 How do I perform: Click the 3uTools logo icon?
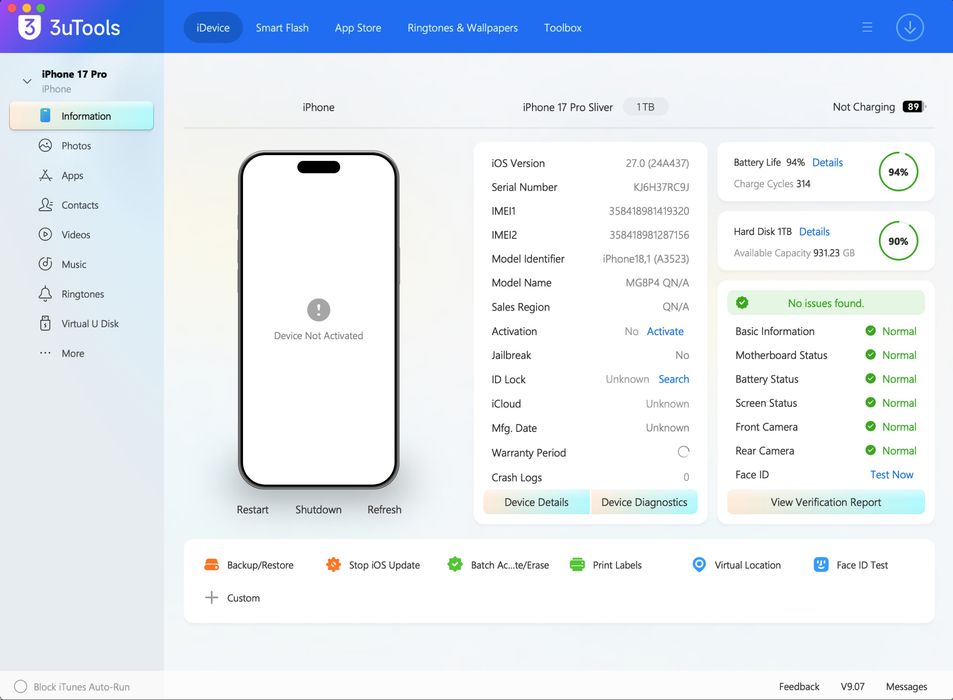click(x=29, y=27)
